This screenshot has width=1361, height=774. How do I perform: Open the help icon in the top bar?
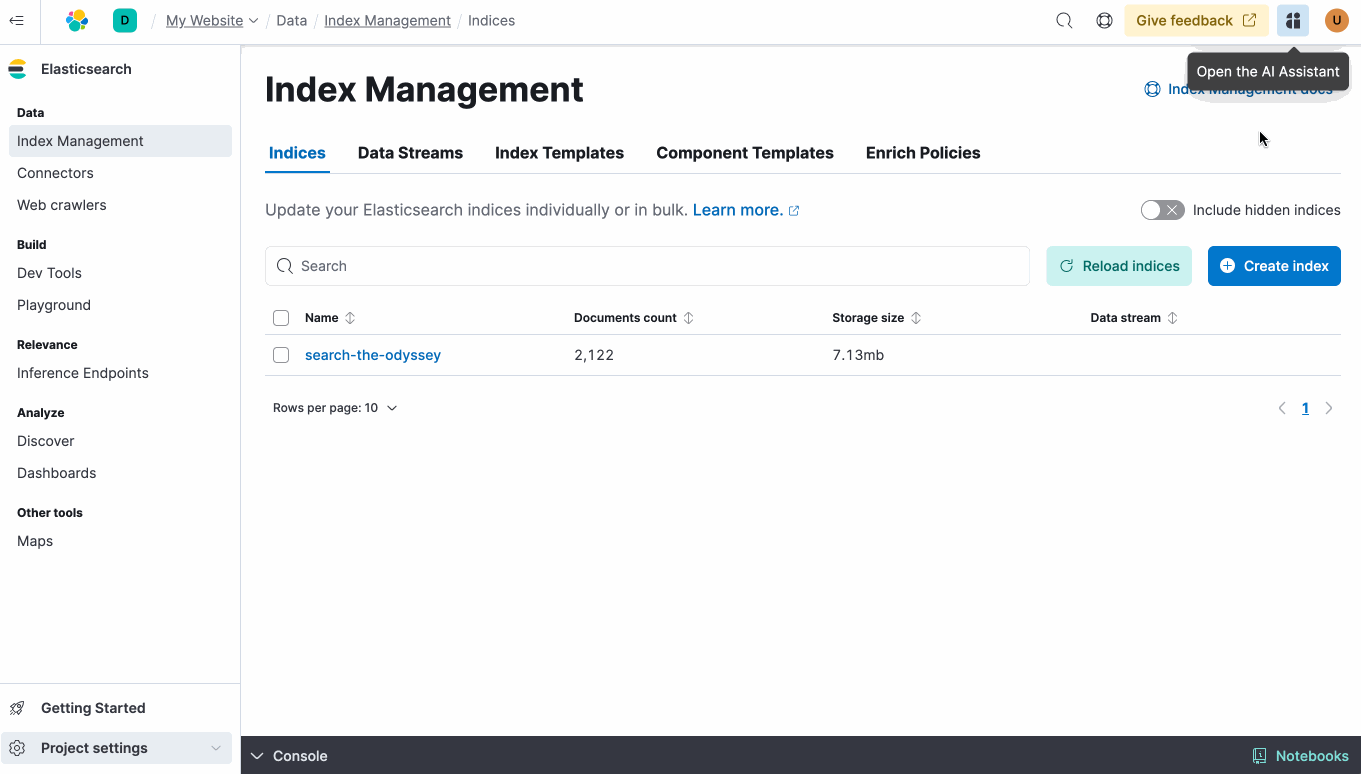(1104, 20)
